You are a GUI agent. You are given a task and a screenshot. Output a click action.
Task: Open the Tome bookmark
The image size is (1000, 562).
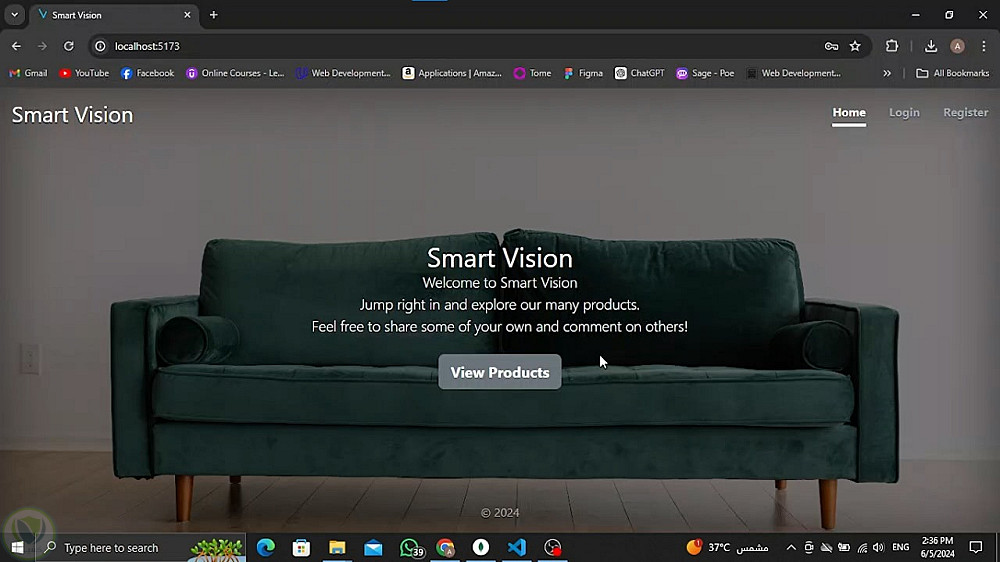[533, 73]
